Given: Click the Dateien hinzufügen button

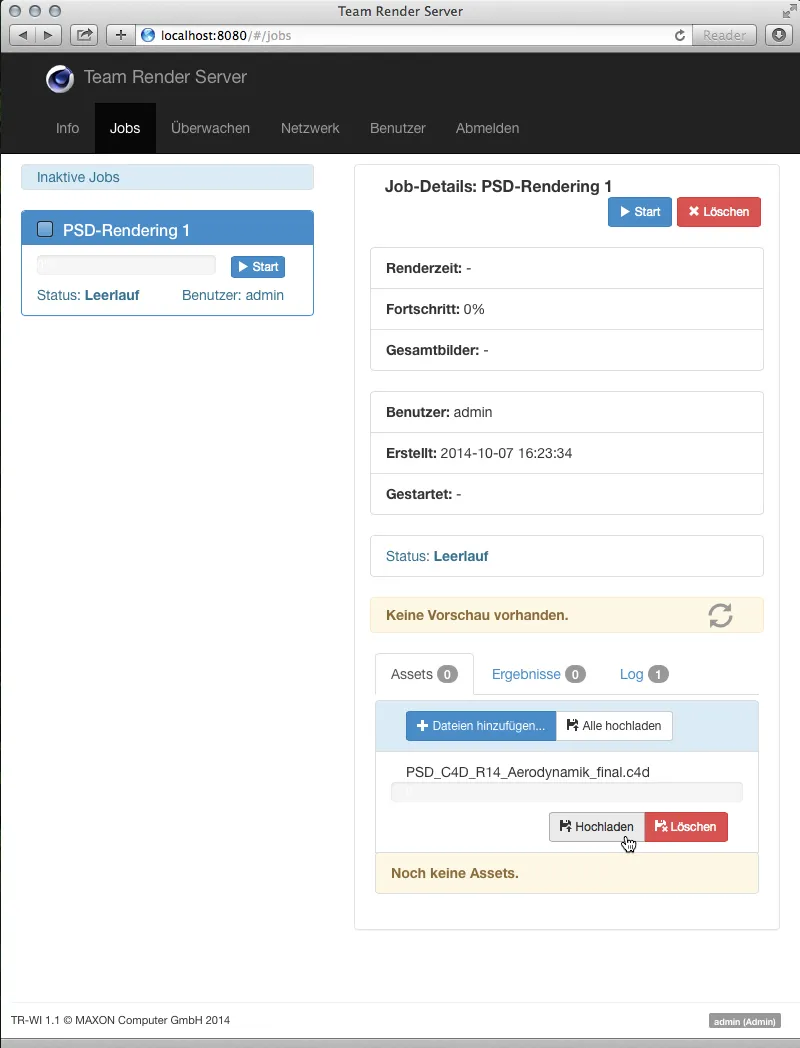Looking at the screenshot, I should point(480,726).
